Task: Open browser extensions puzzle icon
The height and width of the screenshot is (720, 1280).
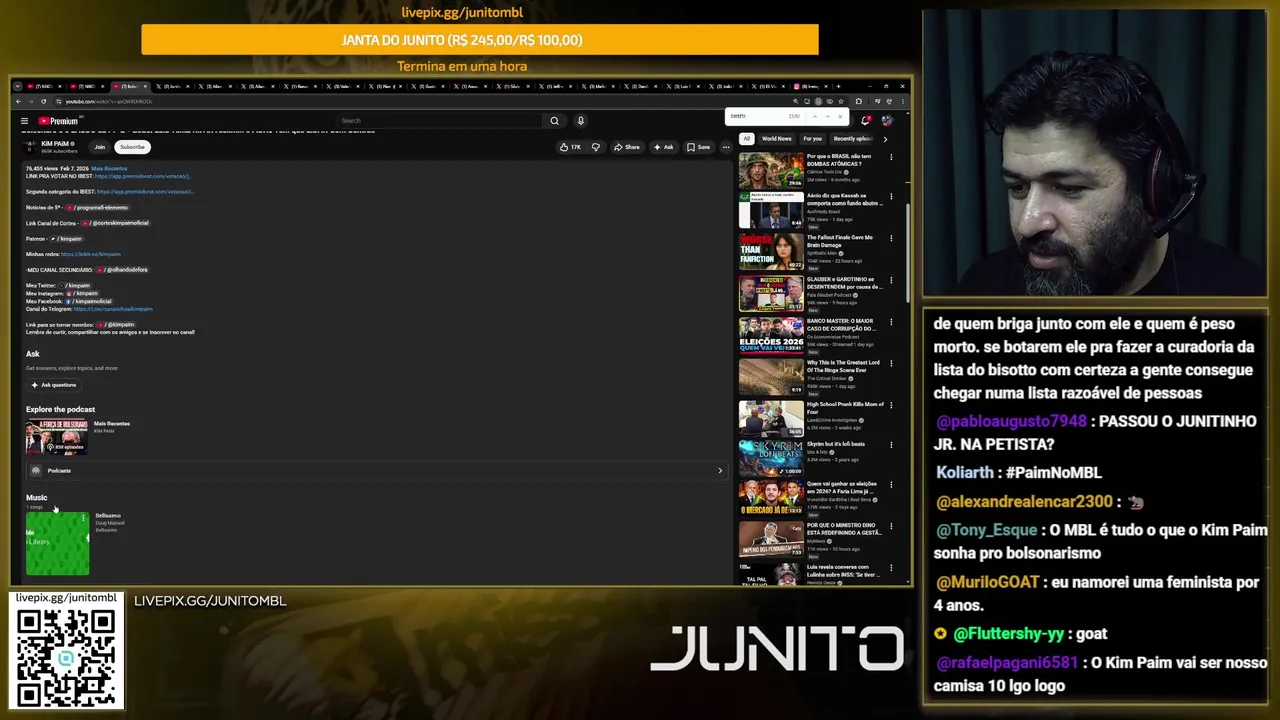Action: [x=859, y=101]
